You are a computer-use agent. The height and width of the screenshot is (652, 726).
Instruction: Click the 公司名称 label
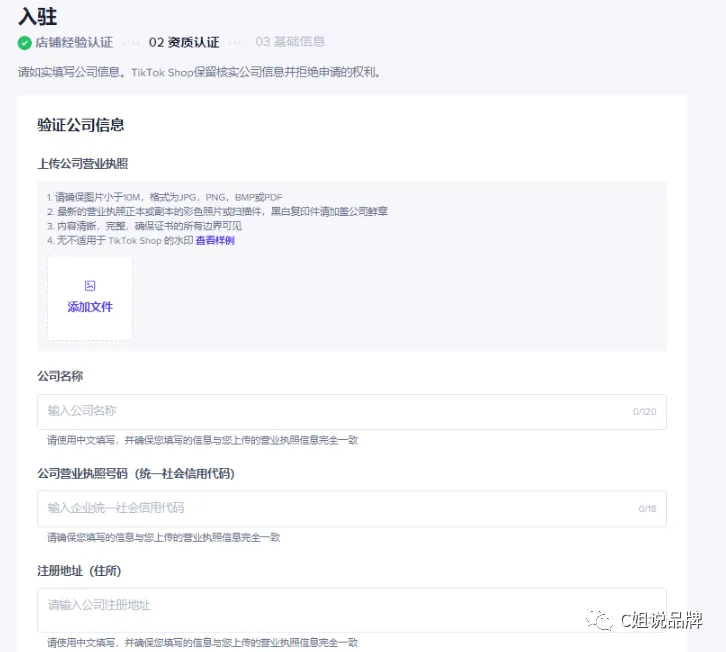(x=60, y=376)
